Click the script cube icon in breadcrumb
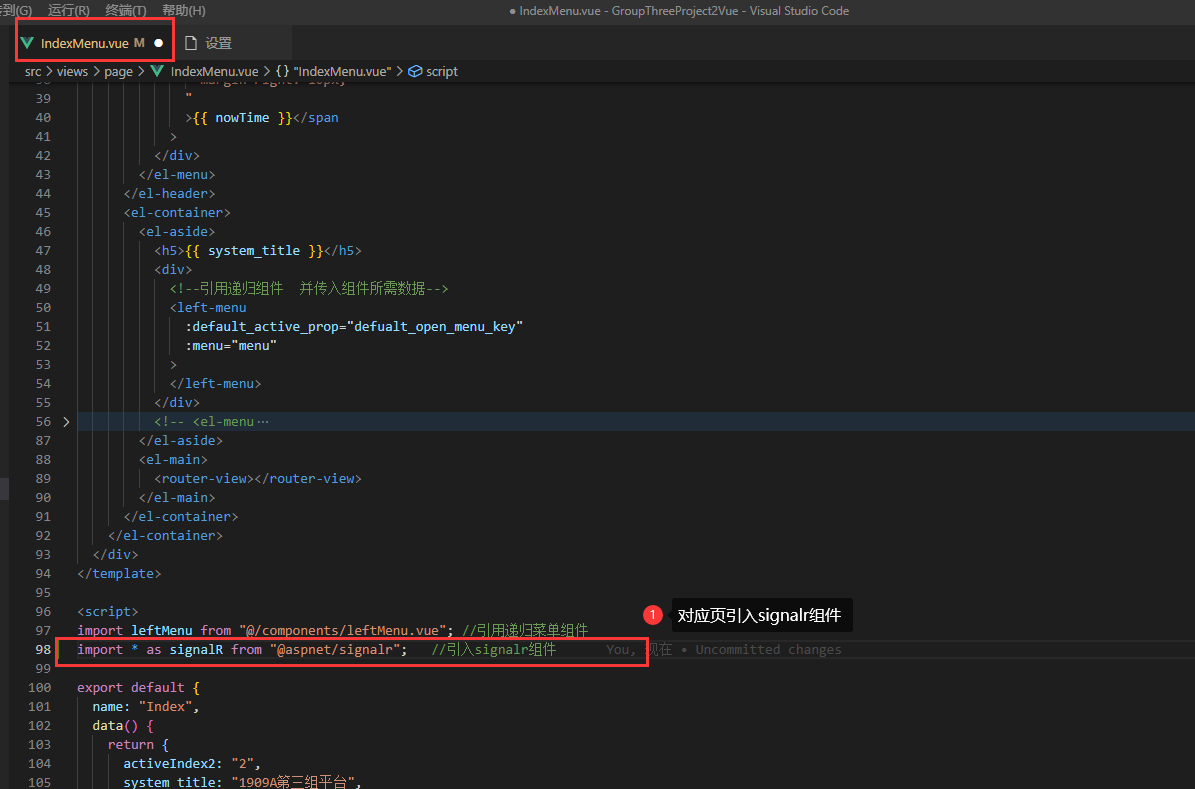1195x789 pixels. pyautogui.click(x=415, y=72)
